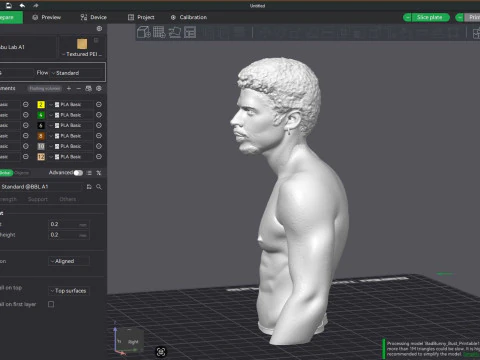Click the Add model cube icon
The width and height of the screenshot is (480, 360).
click(144, 32)
